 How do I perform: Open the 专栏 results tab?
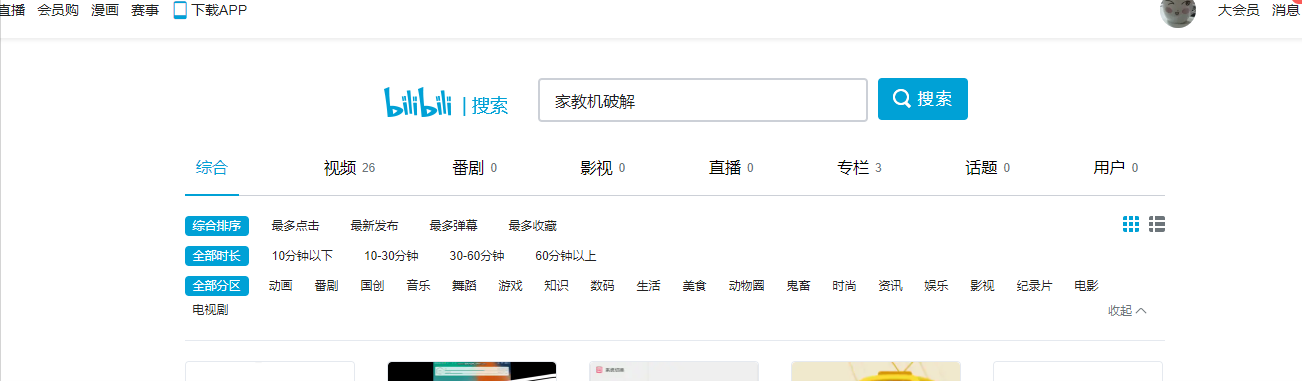tap(859, 168)
